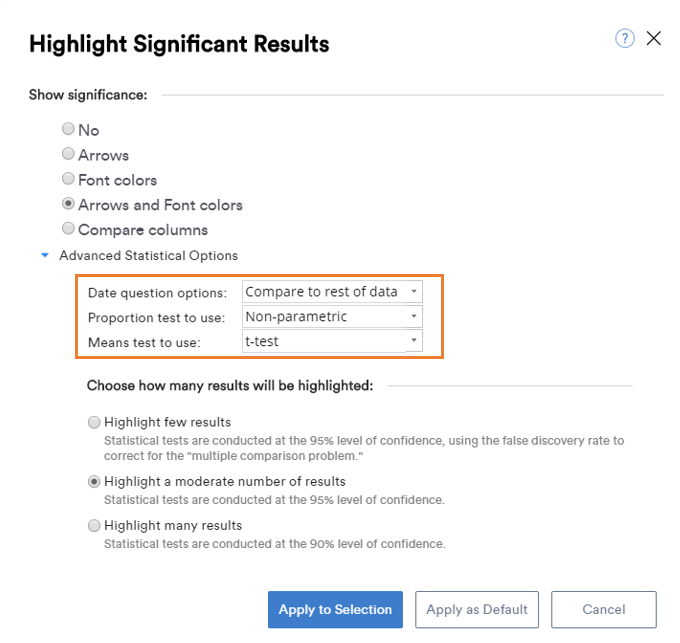680x643 pixels.
Task: Open the Date question options dropdown
Action: click(x=332, y=292)
